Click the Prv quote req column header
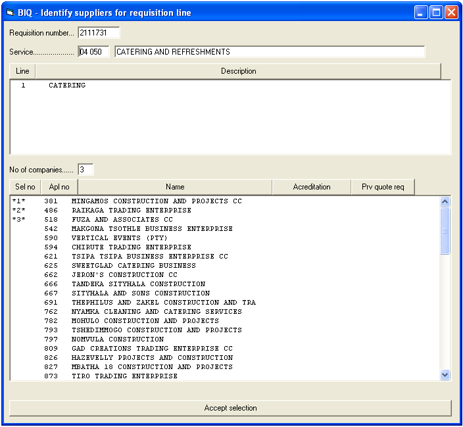The height and width of the screenshot is (427, 463). (x=383, y=187)
